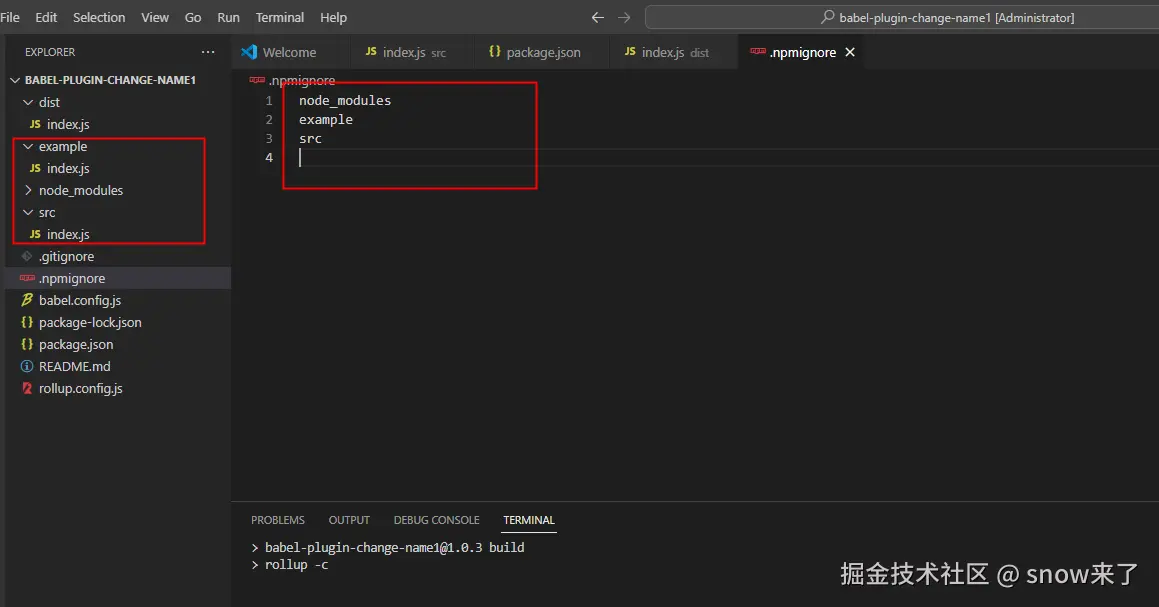This screenshot has height=607, width=1159.
Task: Close the .npmignore editor tab
Action: tap(850, 52)
